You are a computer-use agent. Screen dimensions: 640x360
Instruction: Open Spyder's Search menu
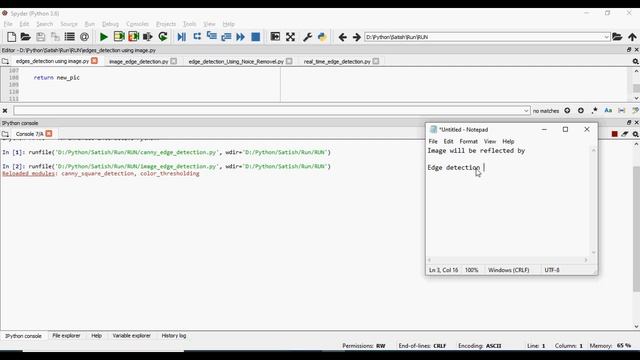(x=44, y=24)
